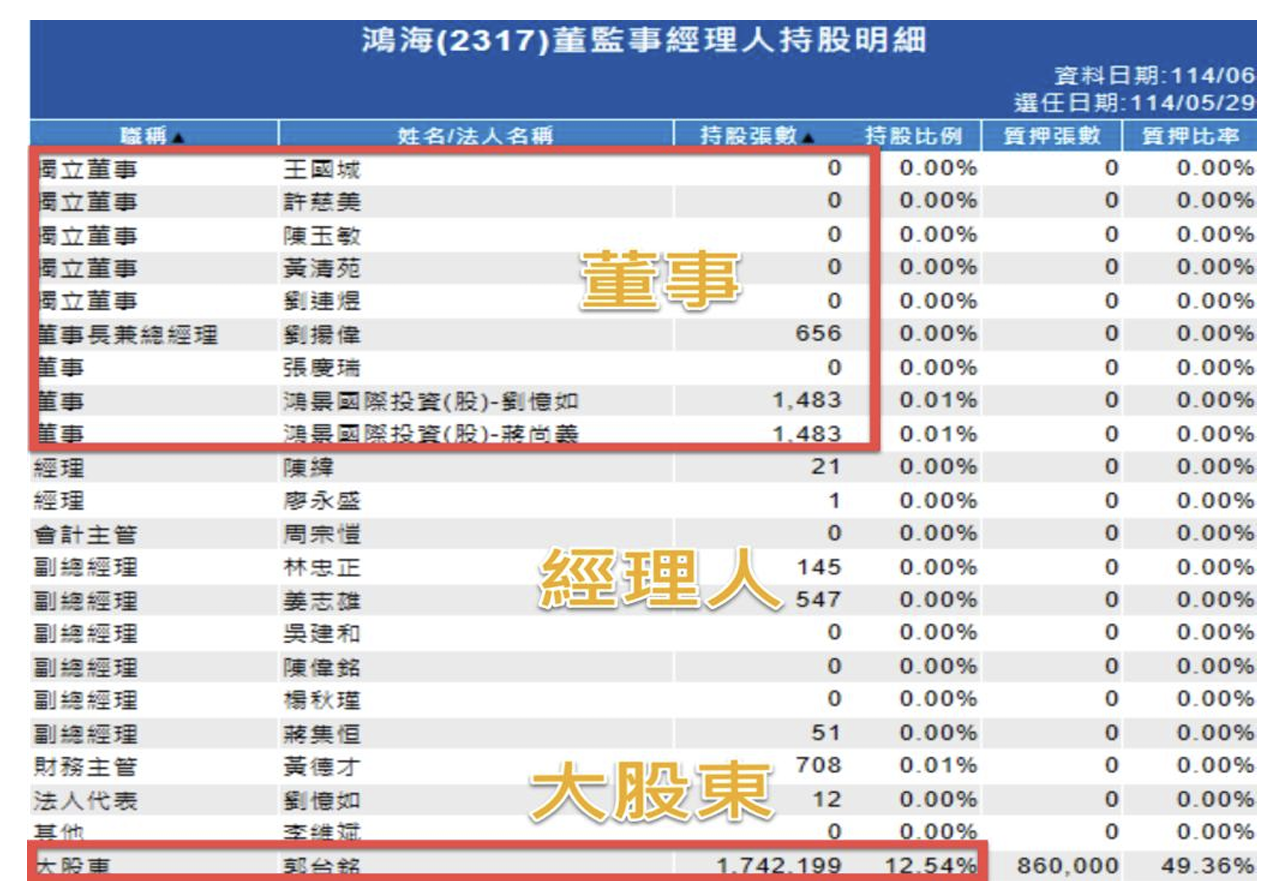Image resolution: width=1273 pixels, height=887 pixels.
Task: Click 蔣集恒's holding value 51
Action: [826, 733]
